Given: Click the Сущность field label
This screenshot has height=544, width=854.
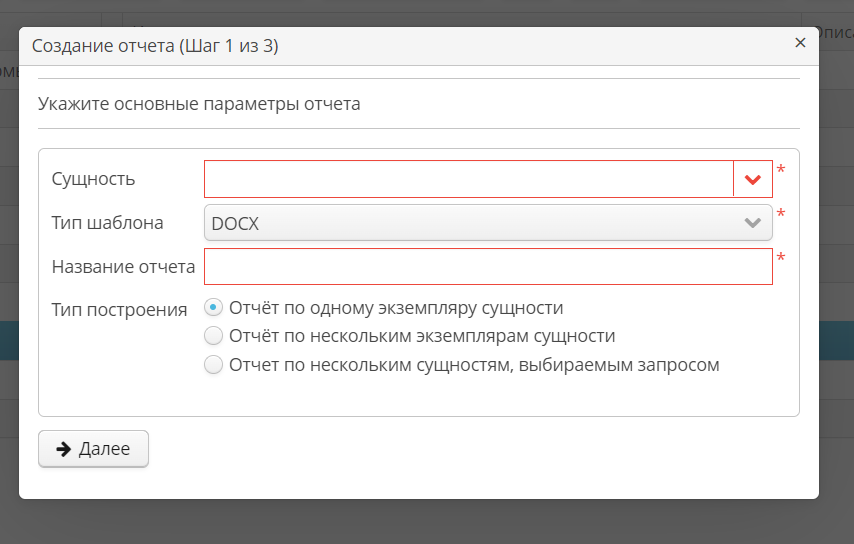Looking at the screenshot, I should (93, 179).
